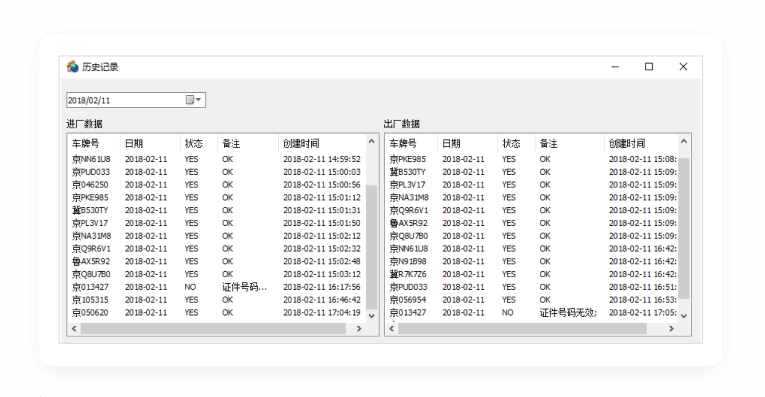Sort 出厂数据 by 状态 column header

click(x=517, y=143)
